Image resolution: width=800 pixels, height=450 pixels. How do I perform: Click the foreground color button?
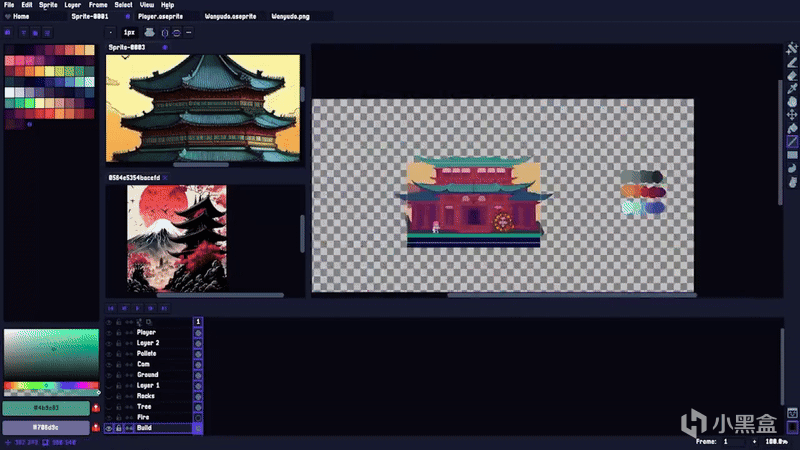click(46, 408)
